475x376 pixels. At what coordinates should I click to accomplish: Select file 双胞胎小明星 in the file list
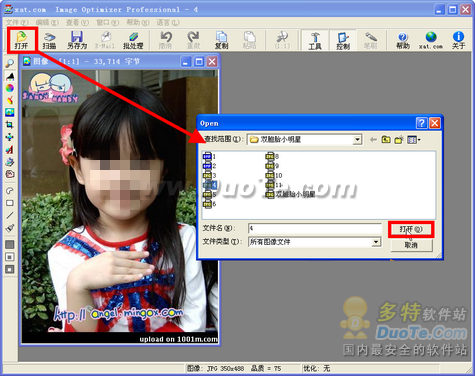[x=291, y=194]
